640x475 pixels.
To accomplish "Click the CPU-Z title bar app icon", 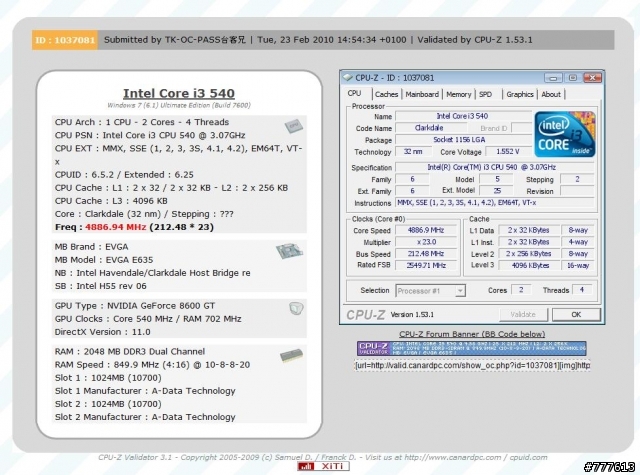I will pos(348,77).
